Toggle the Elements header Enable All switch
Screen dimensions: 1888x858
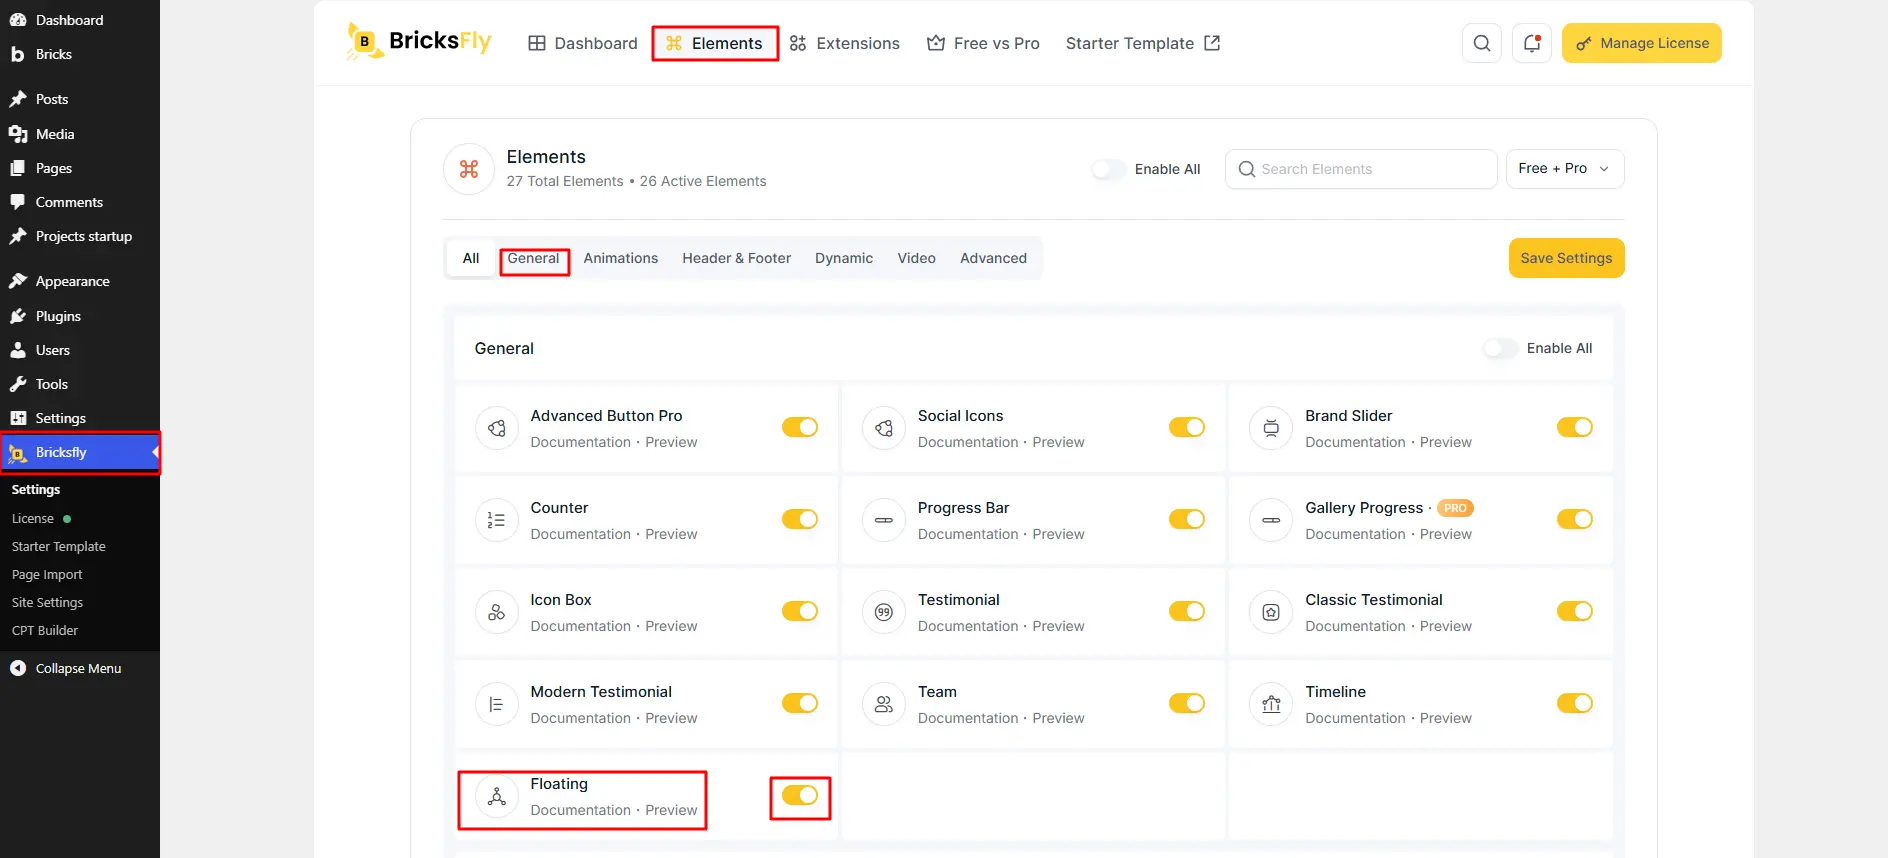(x=1109, y=169)
